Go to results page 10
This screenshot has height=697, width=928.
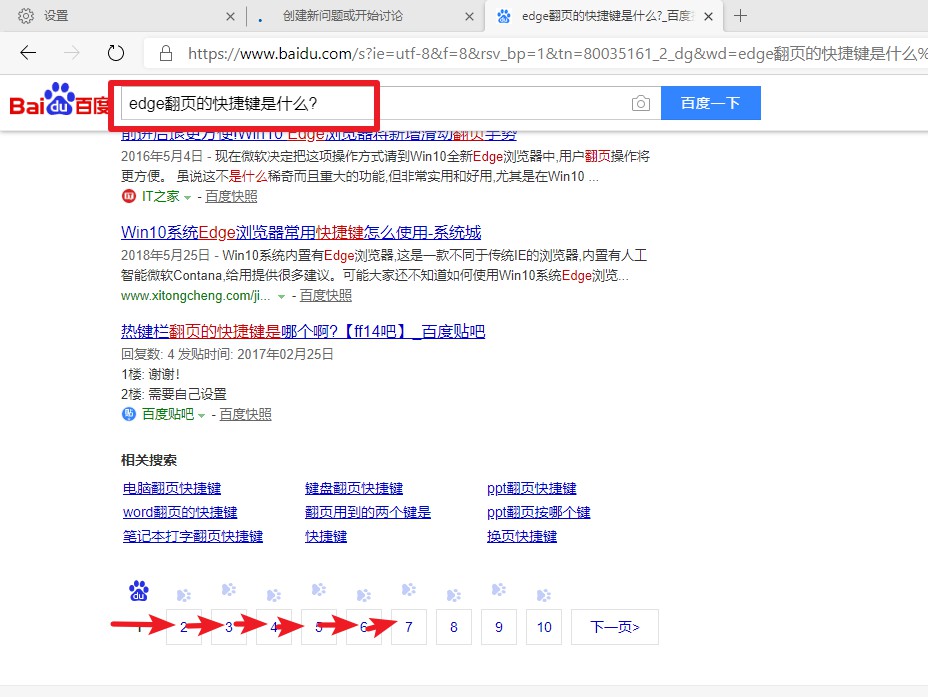[543, 627]
